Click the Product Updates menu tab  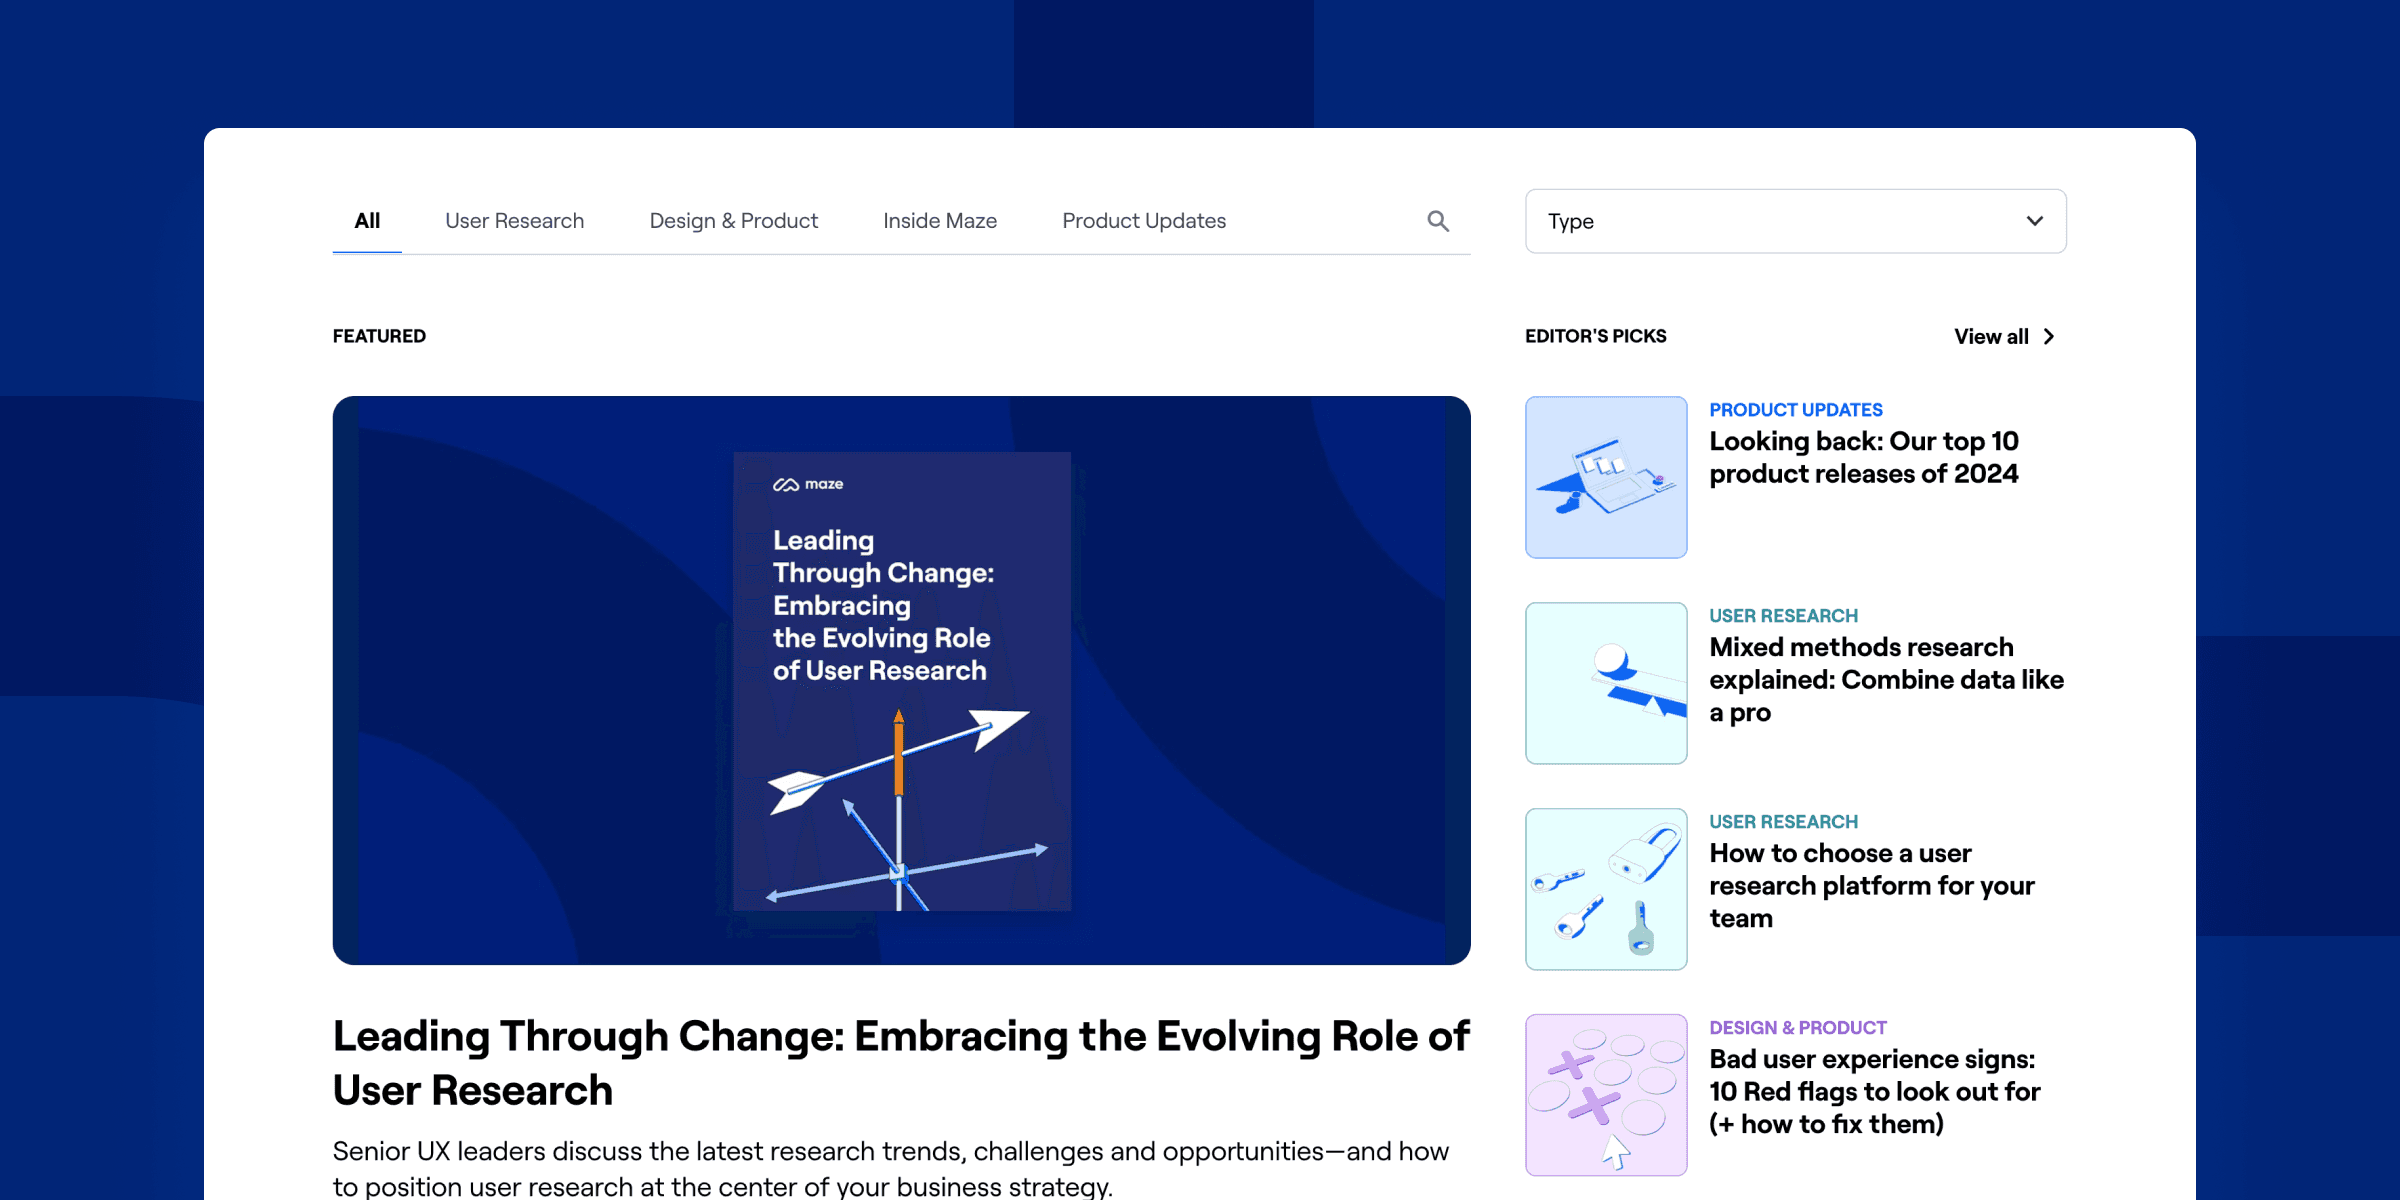click(x=1145, y=220)
